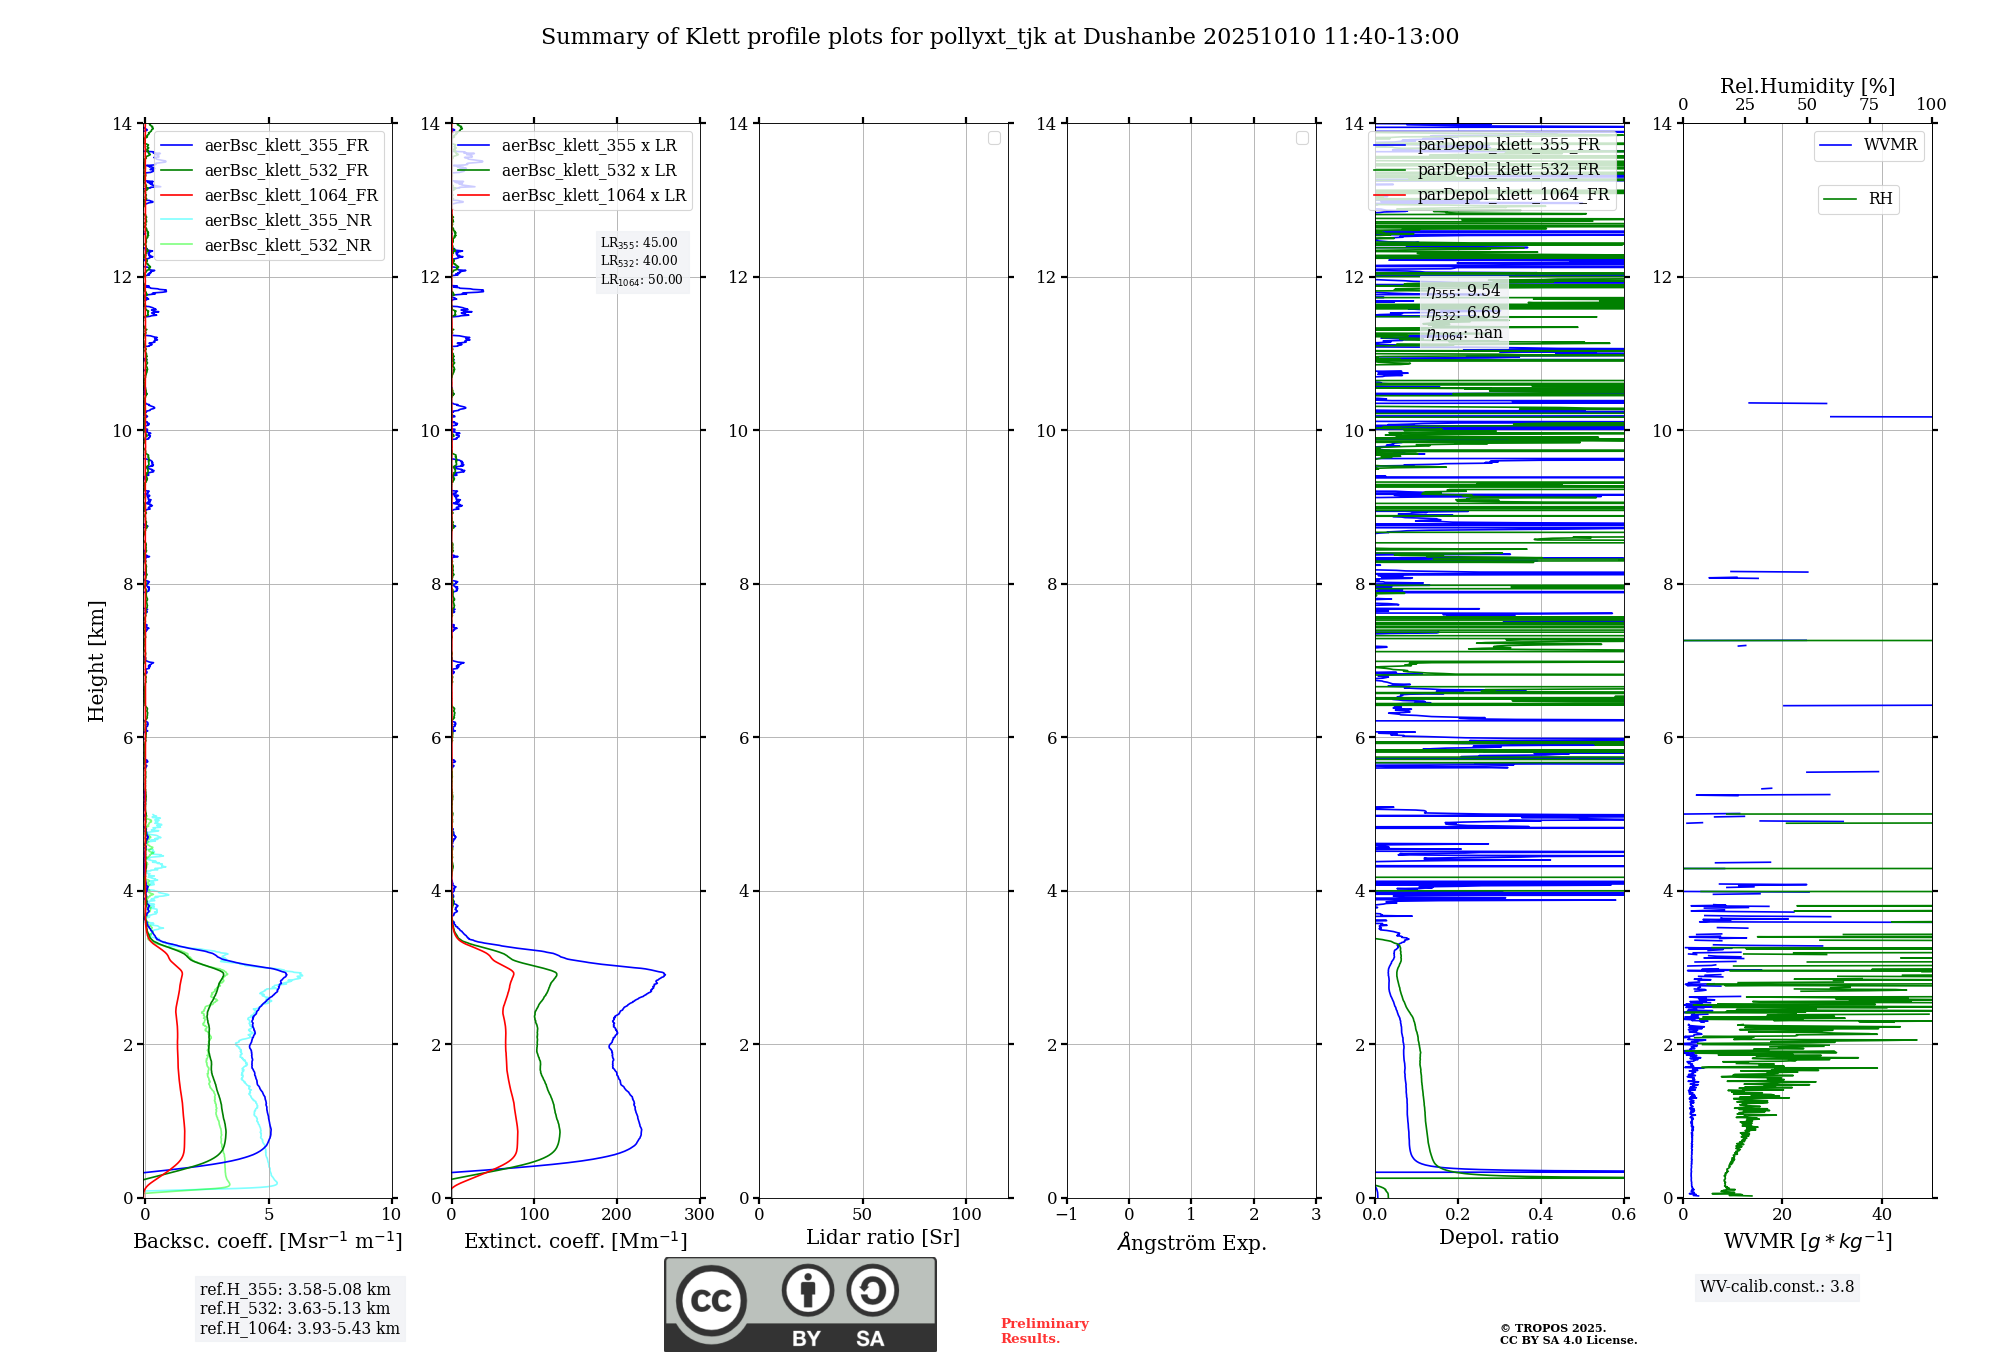The image size is (2000, 1360).
Task: Click the red line sample beside aerBsc_klett_1064_FR
Action: coord(177,196)
